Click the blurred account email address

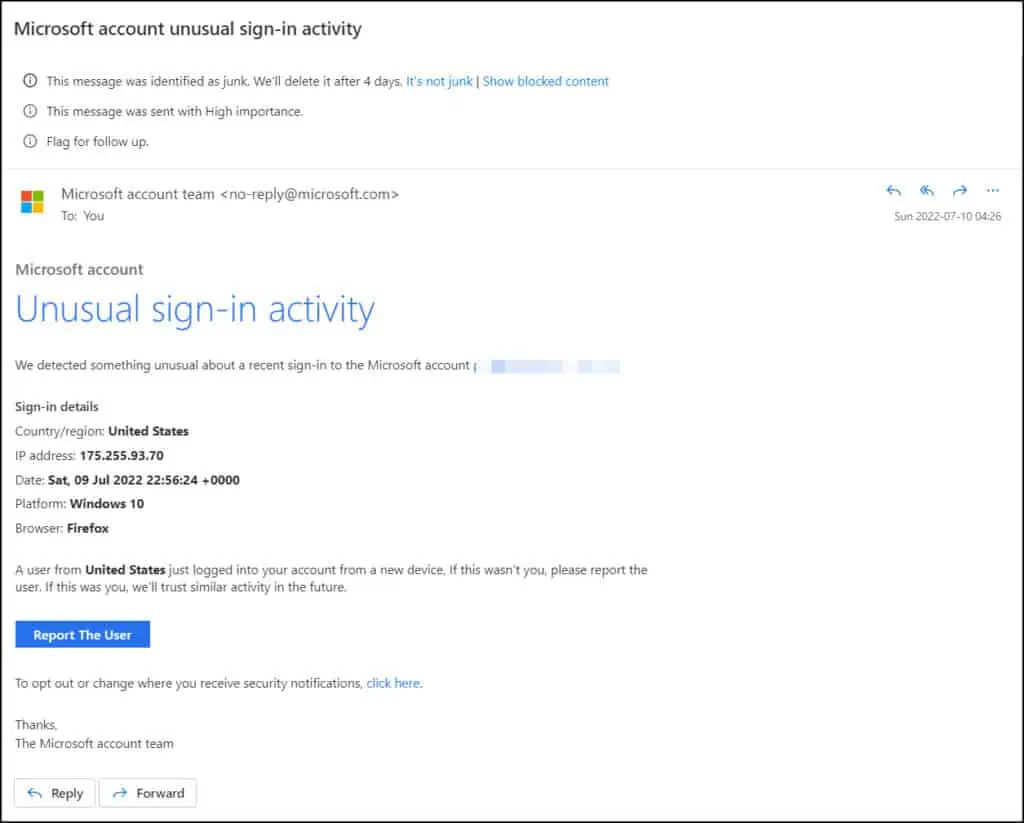coord(547,366)
